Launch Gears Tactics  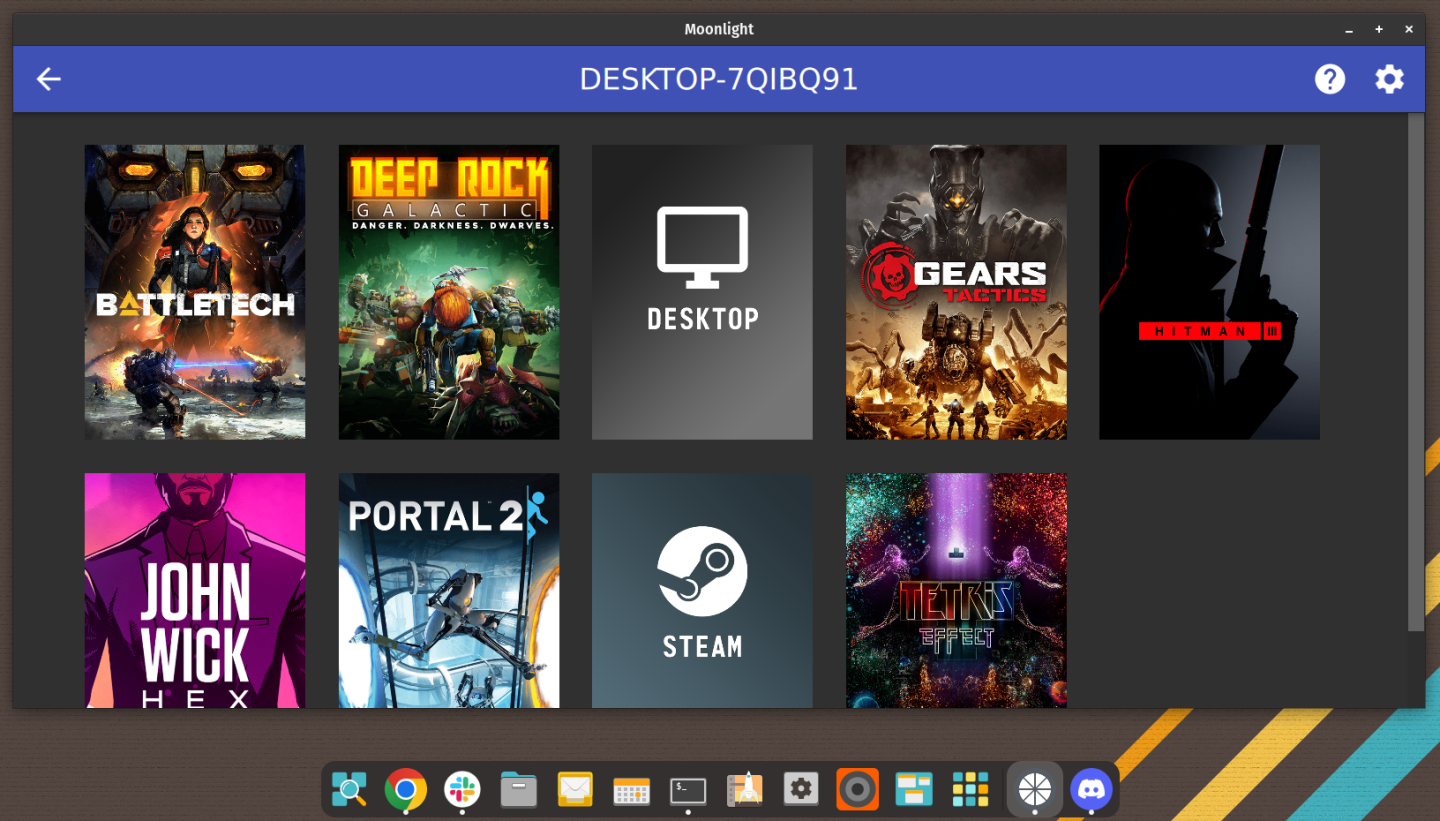click(956, 291)
